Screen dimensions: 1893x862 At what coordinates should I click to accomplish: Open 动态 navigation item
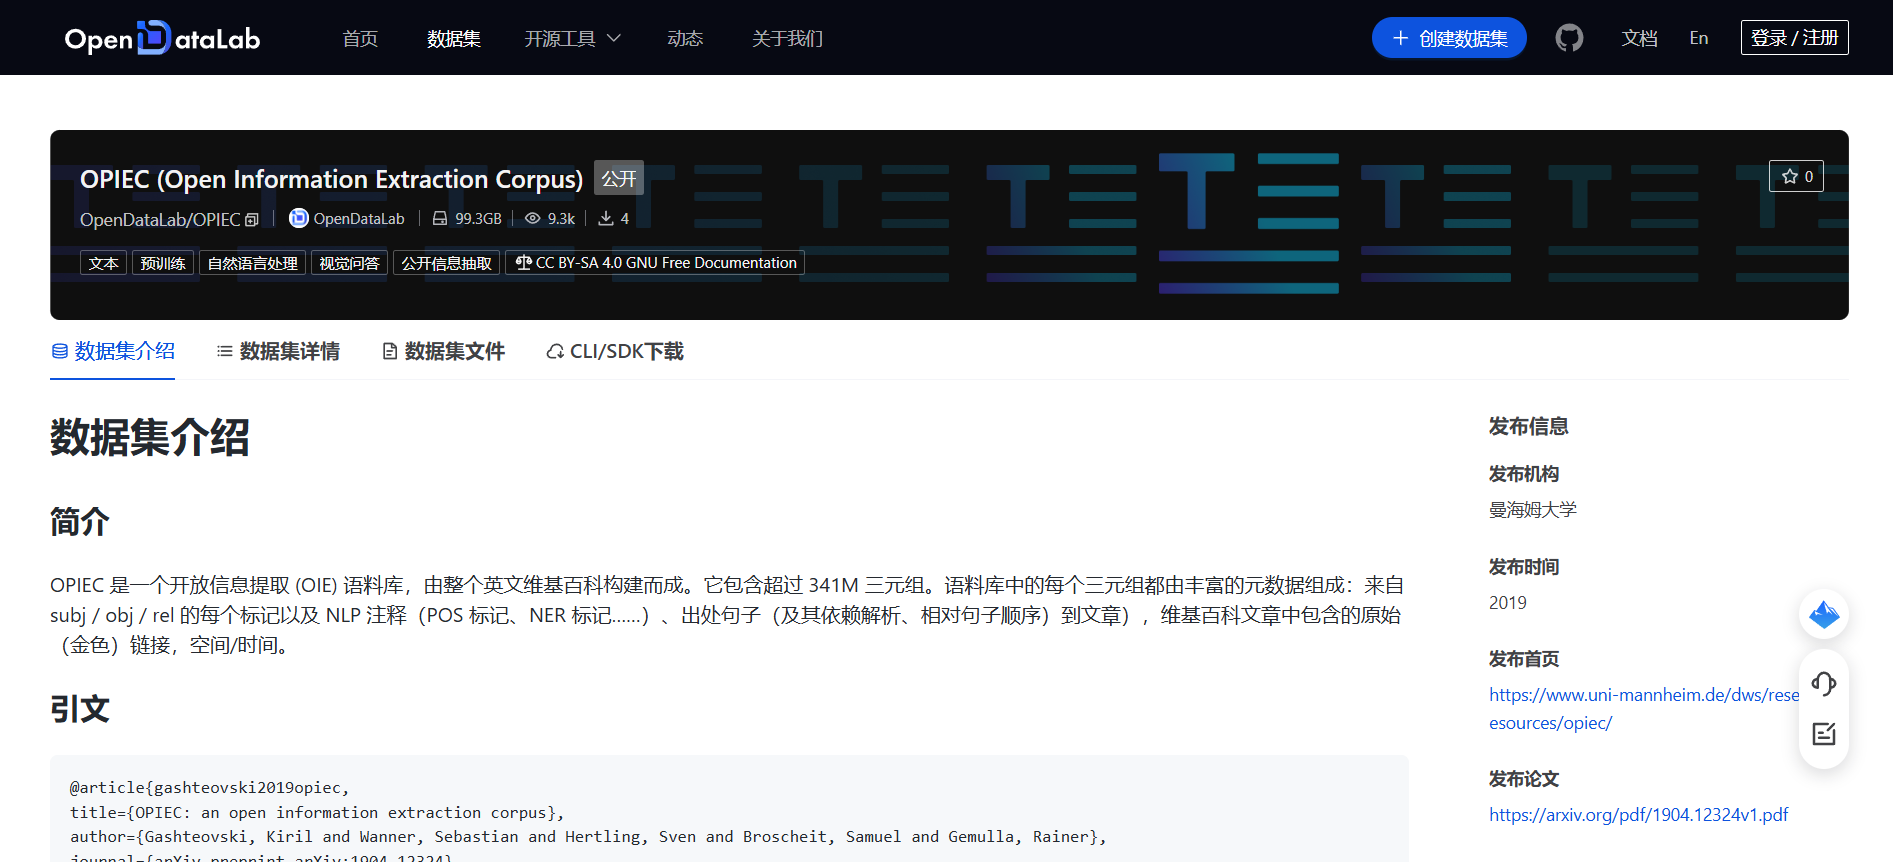pyautogui.click(x=685, y=38)
